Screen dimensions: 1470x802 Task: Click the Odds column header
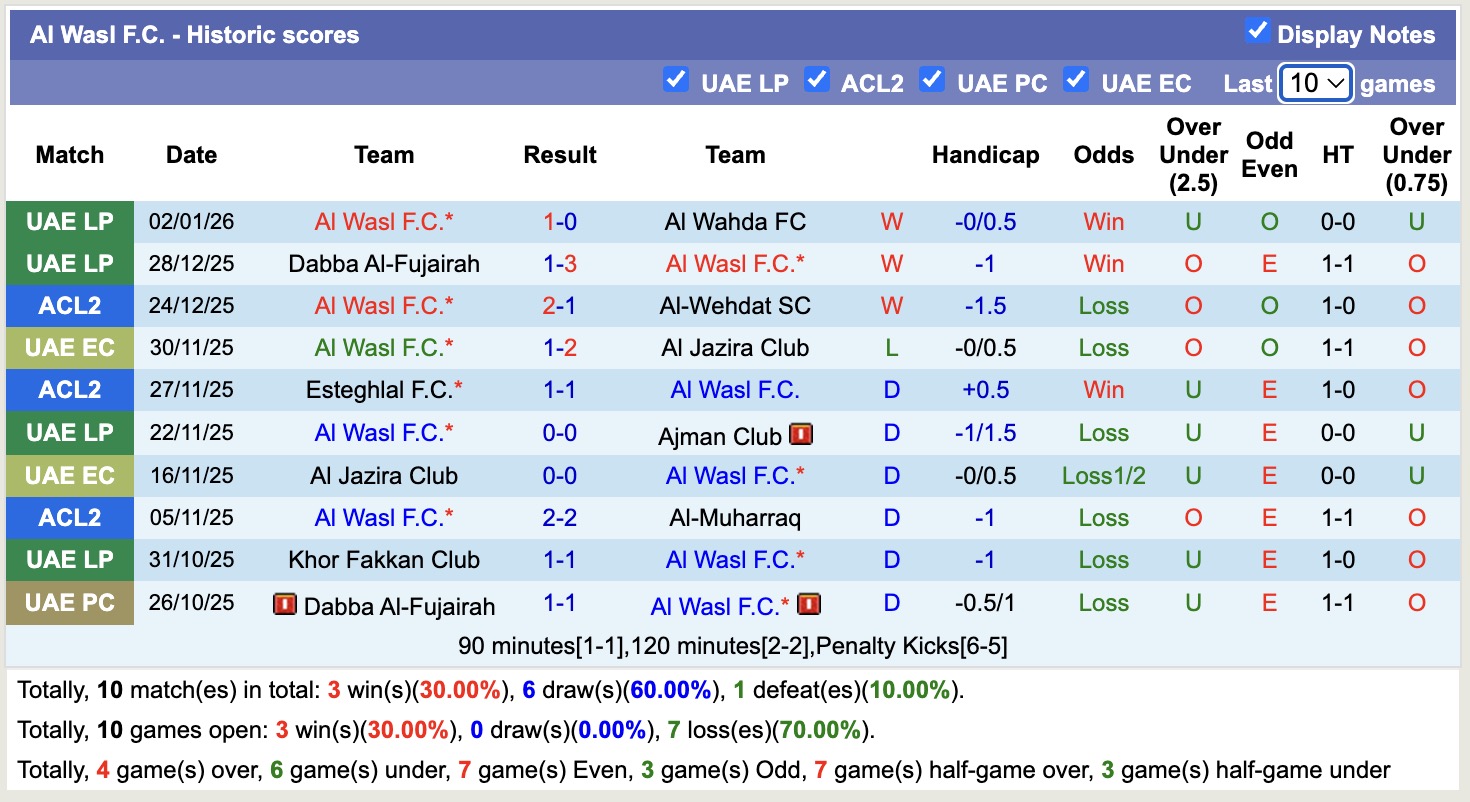[1103, 155]
